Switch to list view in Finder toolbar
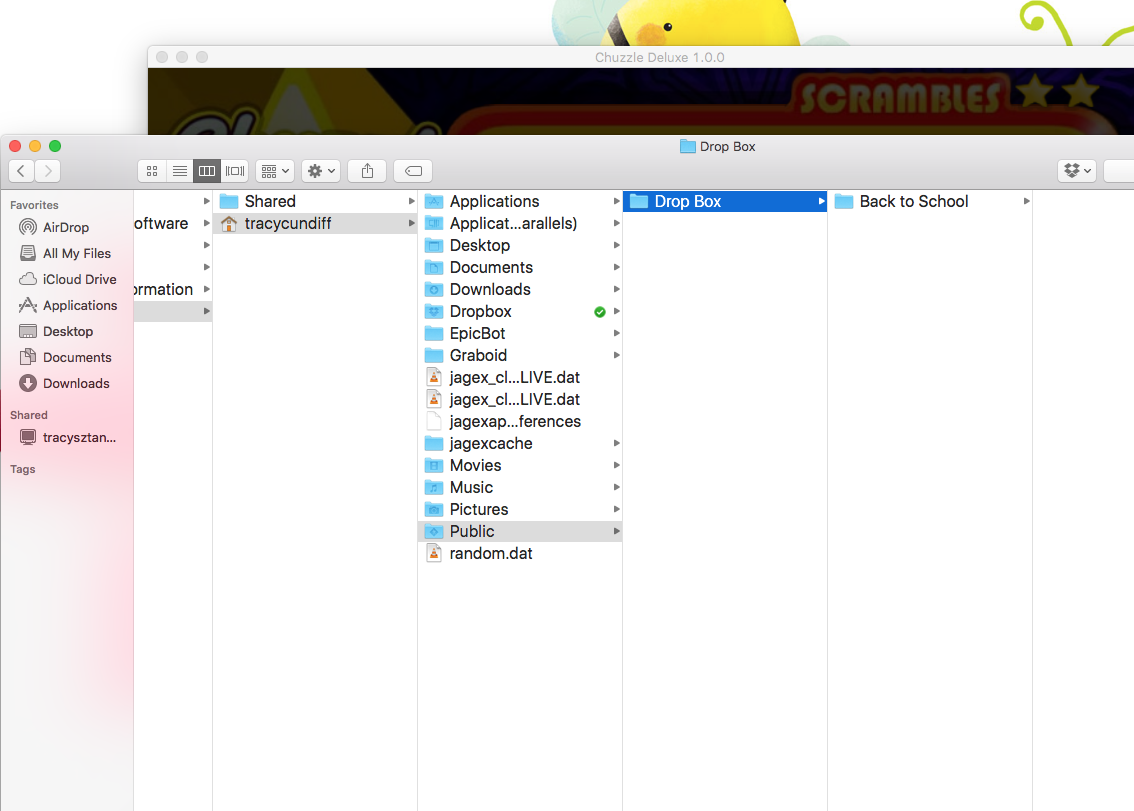 [x=179, y=171]
